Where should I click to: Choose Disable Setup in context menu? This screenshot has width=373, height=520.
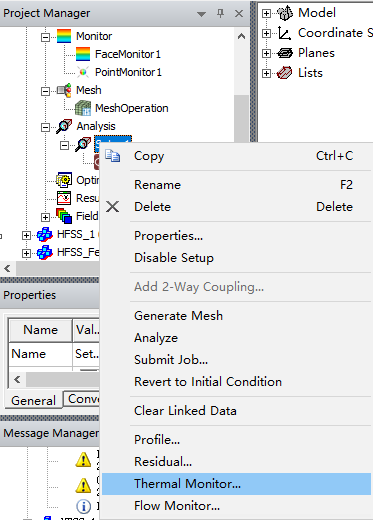(x=174, y=258)
